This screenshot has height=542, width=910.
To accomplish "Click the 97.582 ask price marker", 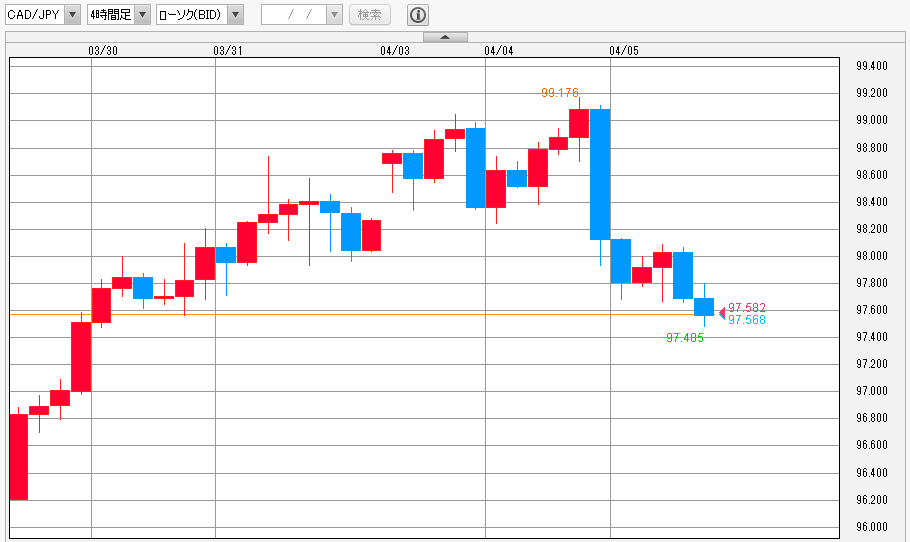I will click(747, 307).
